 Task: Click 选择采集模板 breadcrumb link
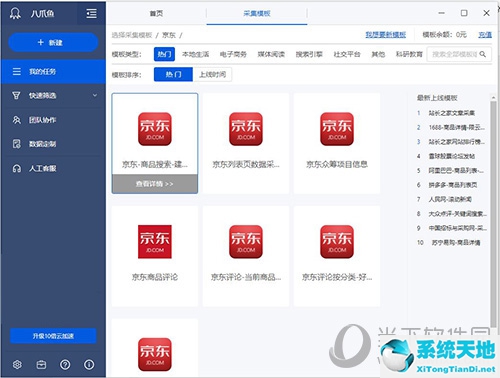[132, 35]
